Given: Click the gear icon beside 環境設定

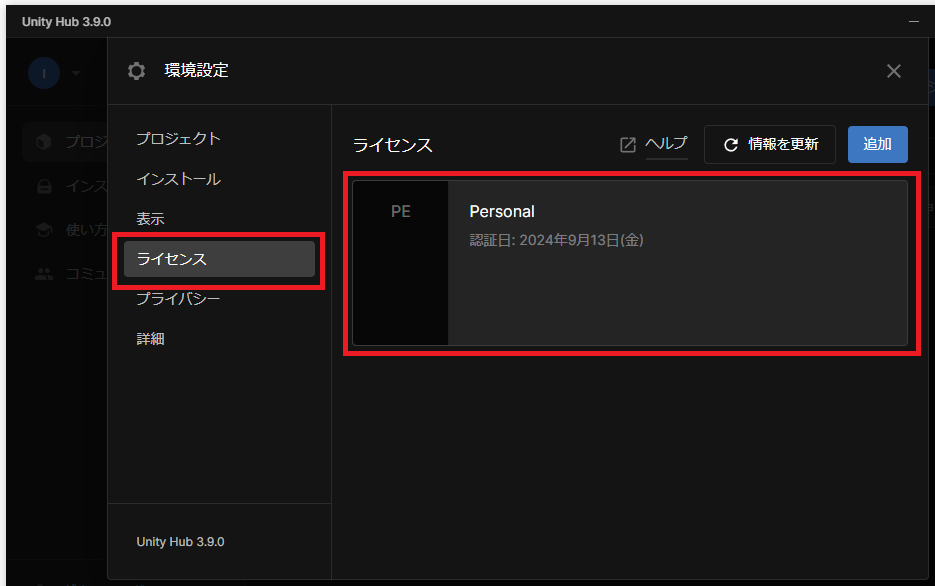Looking at the screenshot, I should 137,71.
